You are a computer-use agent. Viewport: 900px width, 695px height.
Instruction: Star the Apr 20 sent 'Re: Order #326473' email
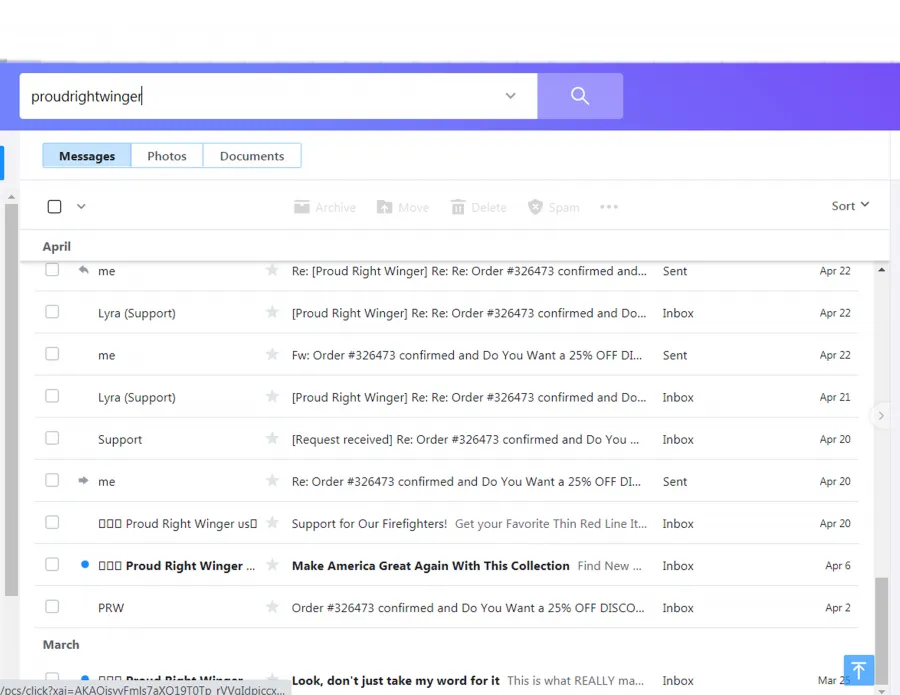point(272,480)
